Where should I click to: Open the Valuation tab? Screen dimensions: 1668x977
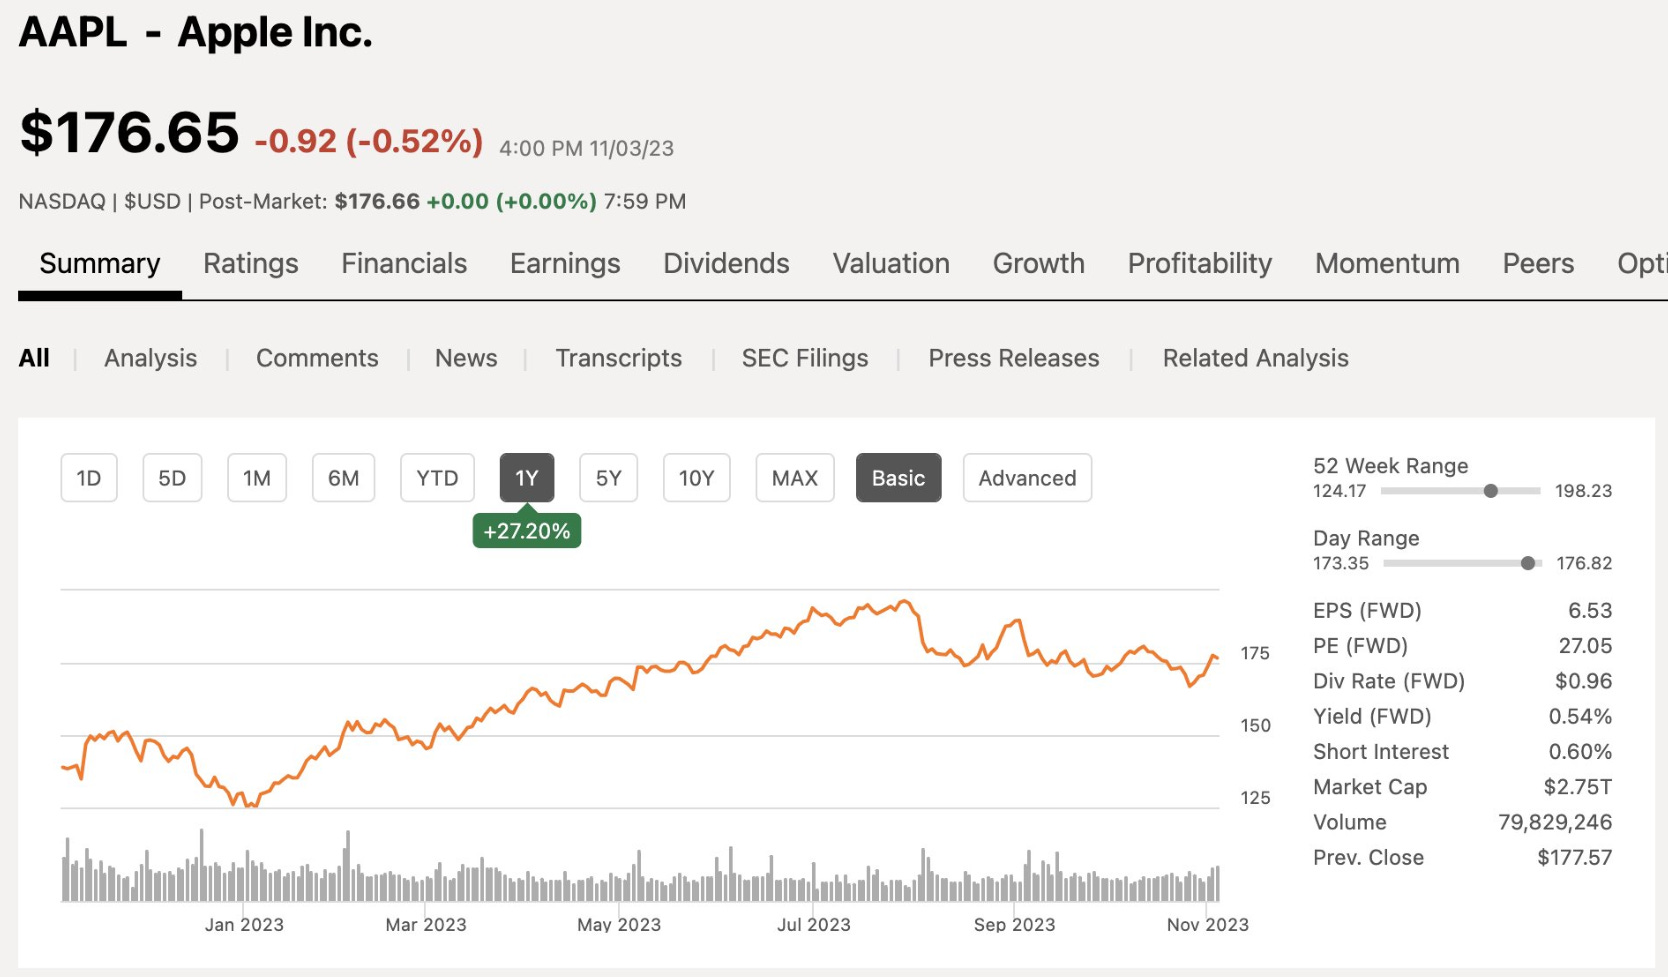click(891, 263)
